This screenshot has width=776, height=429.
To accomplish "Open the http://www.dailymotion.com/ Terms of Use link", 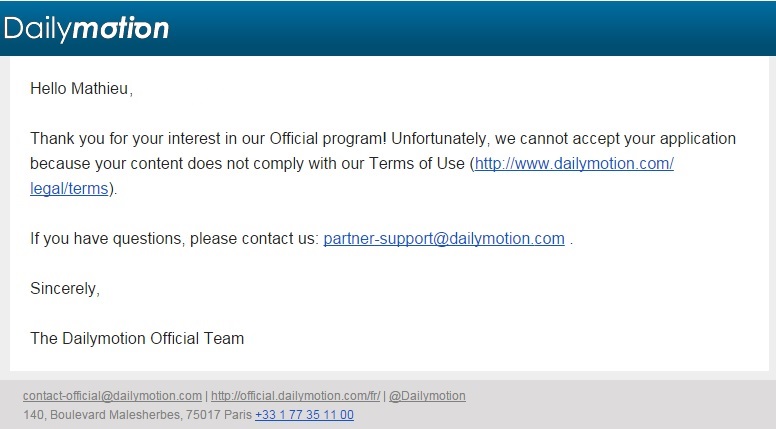I will pyautogui.click(x=574, y=164).
